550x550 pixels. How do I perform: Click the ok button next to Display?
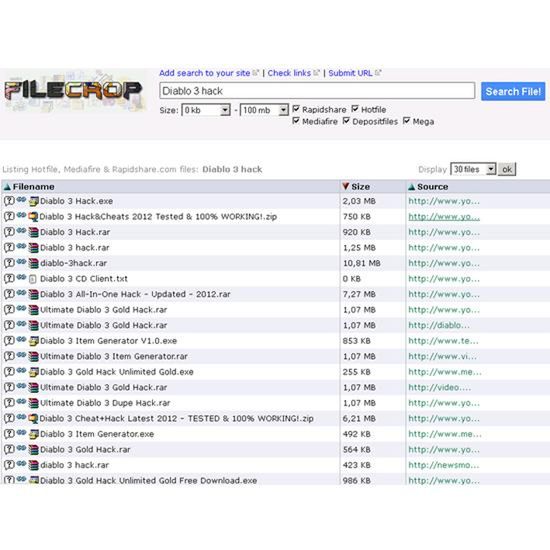[x=507, y=169]
